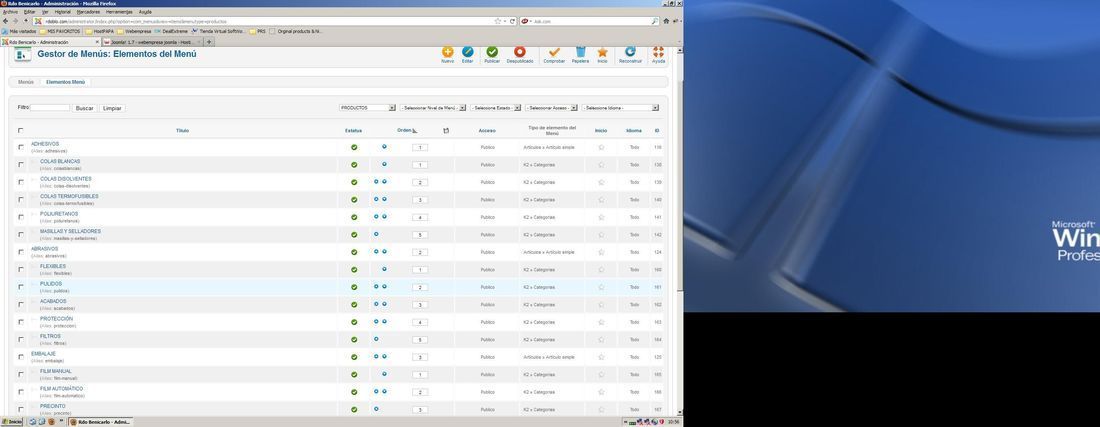
Task: Open the MIS FAVORITOS bookmark folder
Action: [x=60, y=32]
